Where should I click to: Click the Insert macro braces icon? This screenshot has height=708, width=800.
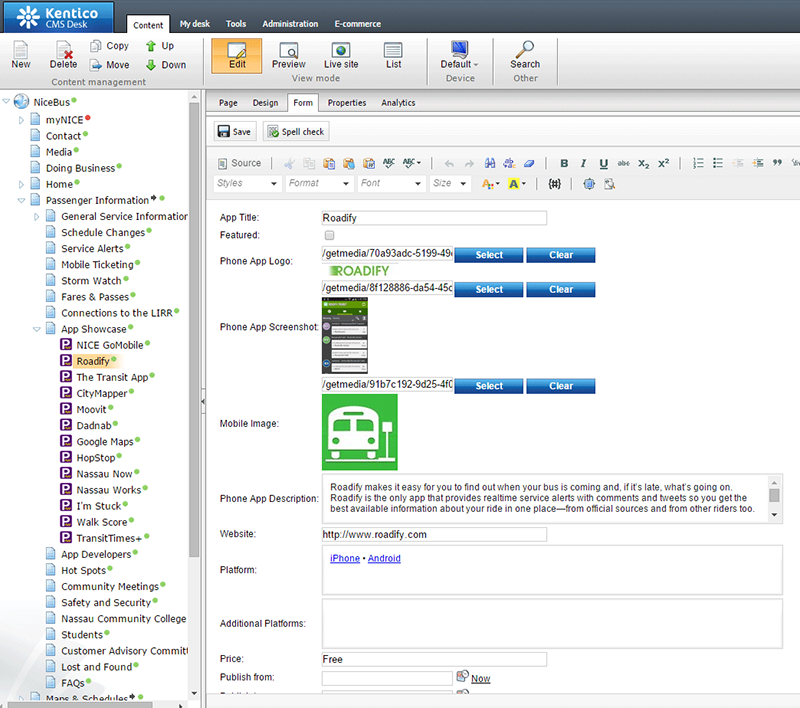(554, 184)
